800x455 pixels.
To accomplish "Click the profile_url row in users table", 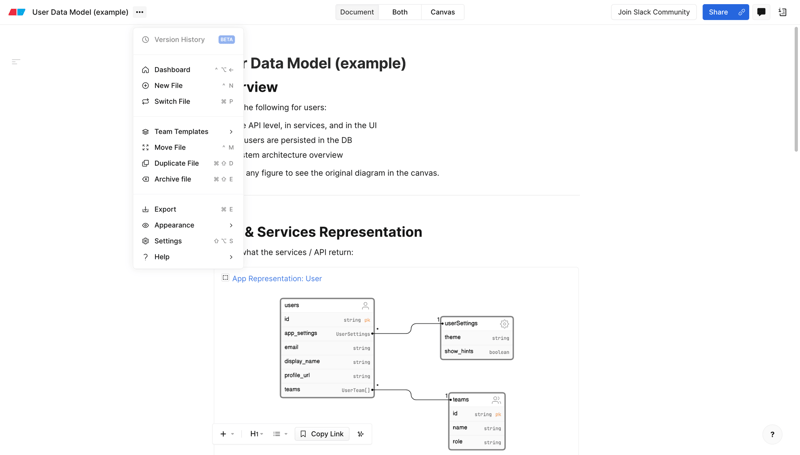I will tap(327, 375).
